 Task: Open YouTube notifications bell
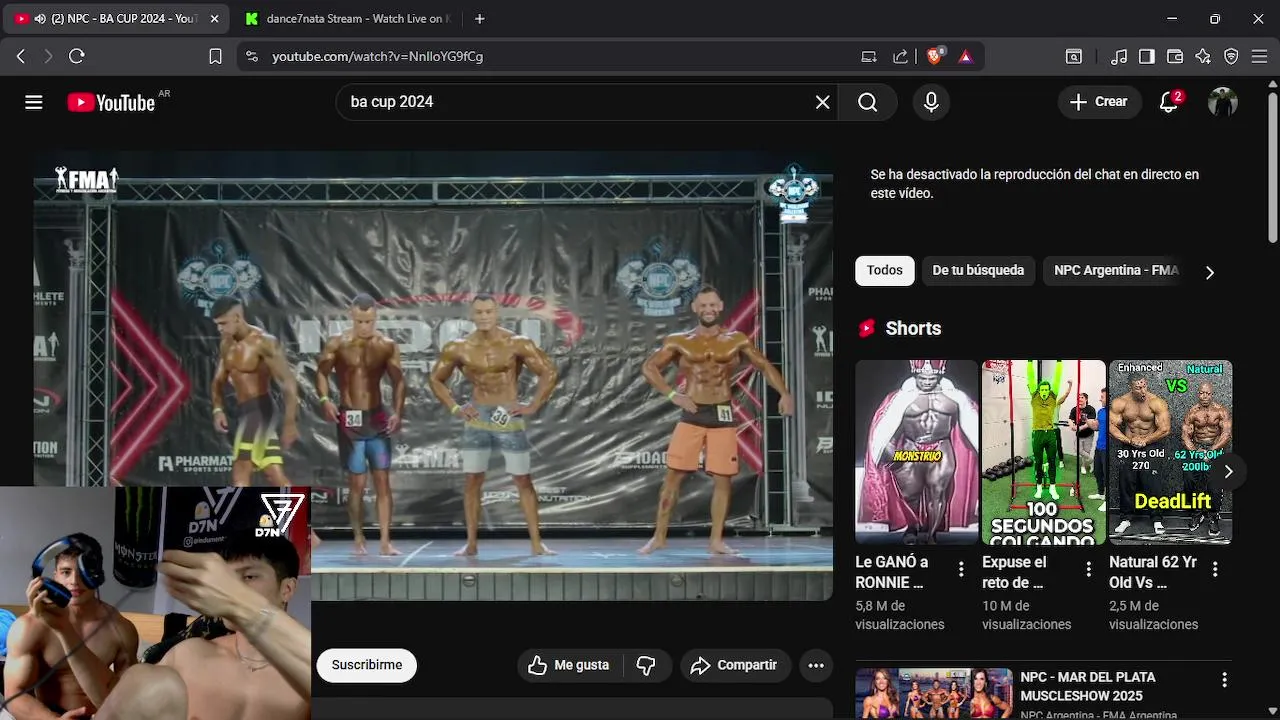click(1169, 102)
